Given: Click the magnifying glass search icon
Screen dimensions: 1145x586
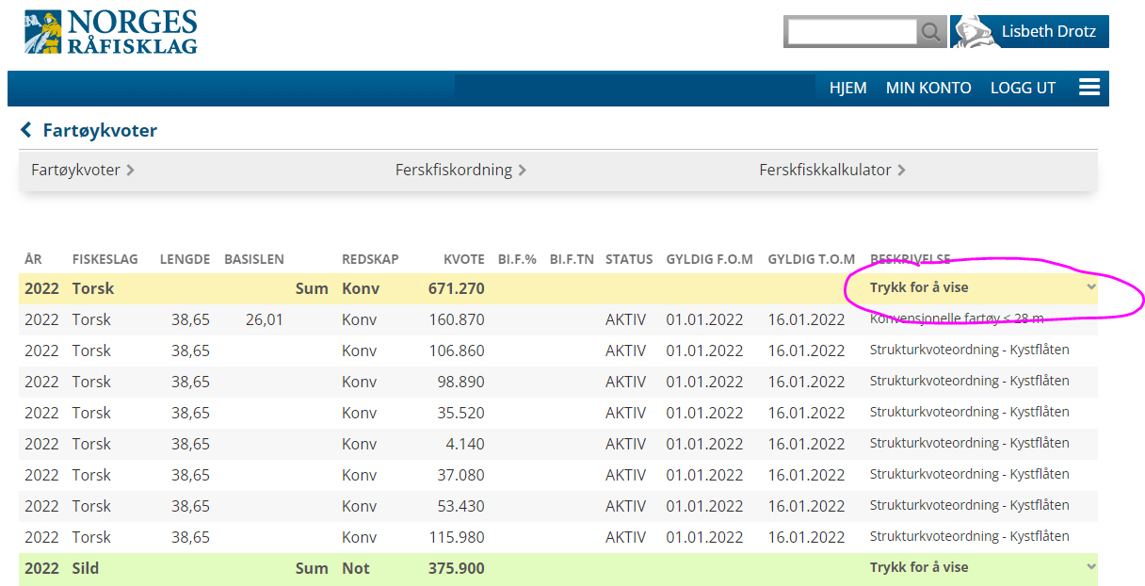Looking at the screenshot, I should [x=931, y=33].
